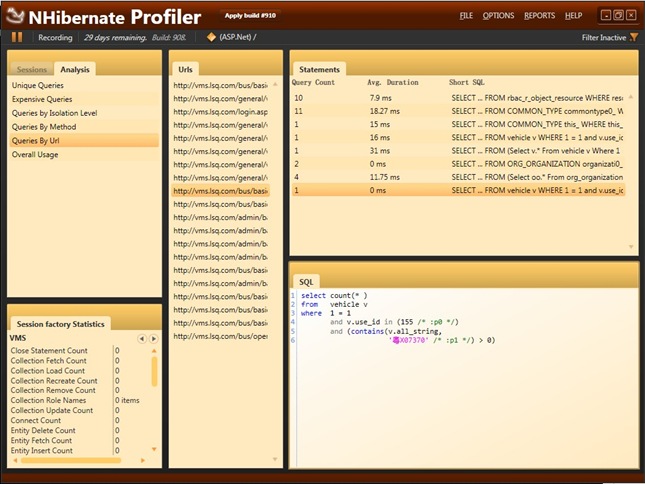The image size is (645, 484).
Task: Pause recording with the pause icon
Action: click(x=17, y=37)
